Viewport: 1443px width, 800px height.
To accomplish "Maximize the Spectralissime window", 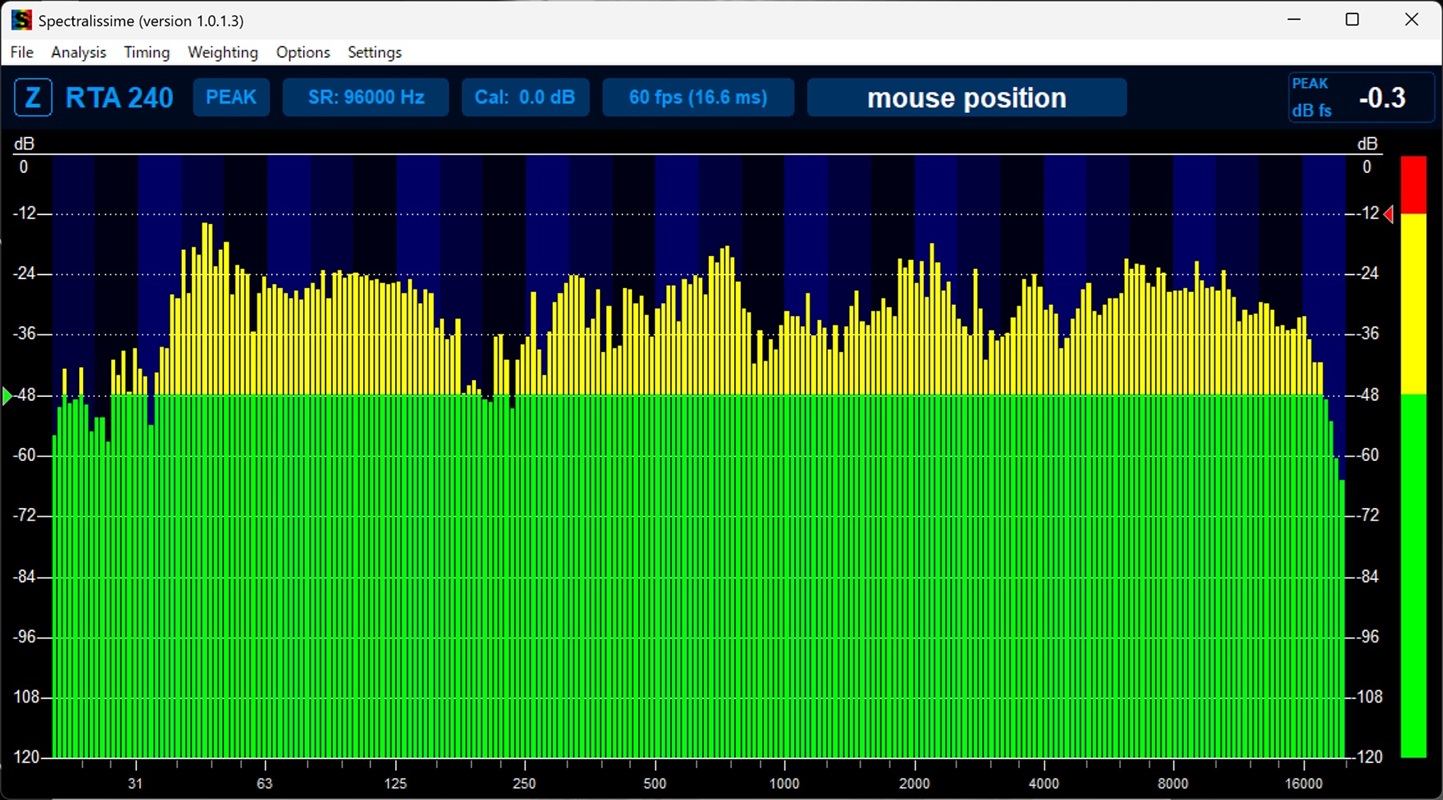I will (x=1352, y=20).
